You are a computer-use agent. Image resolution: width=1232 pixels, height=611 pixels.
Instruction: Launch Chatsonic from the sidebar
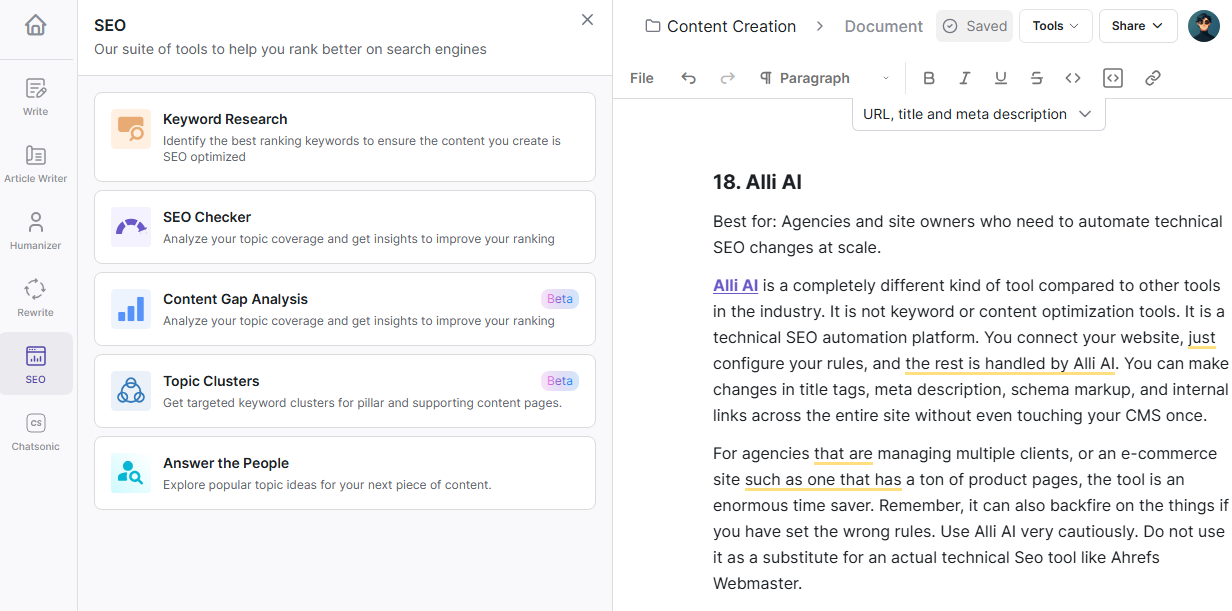click(x=36, y=432)
